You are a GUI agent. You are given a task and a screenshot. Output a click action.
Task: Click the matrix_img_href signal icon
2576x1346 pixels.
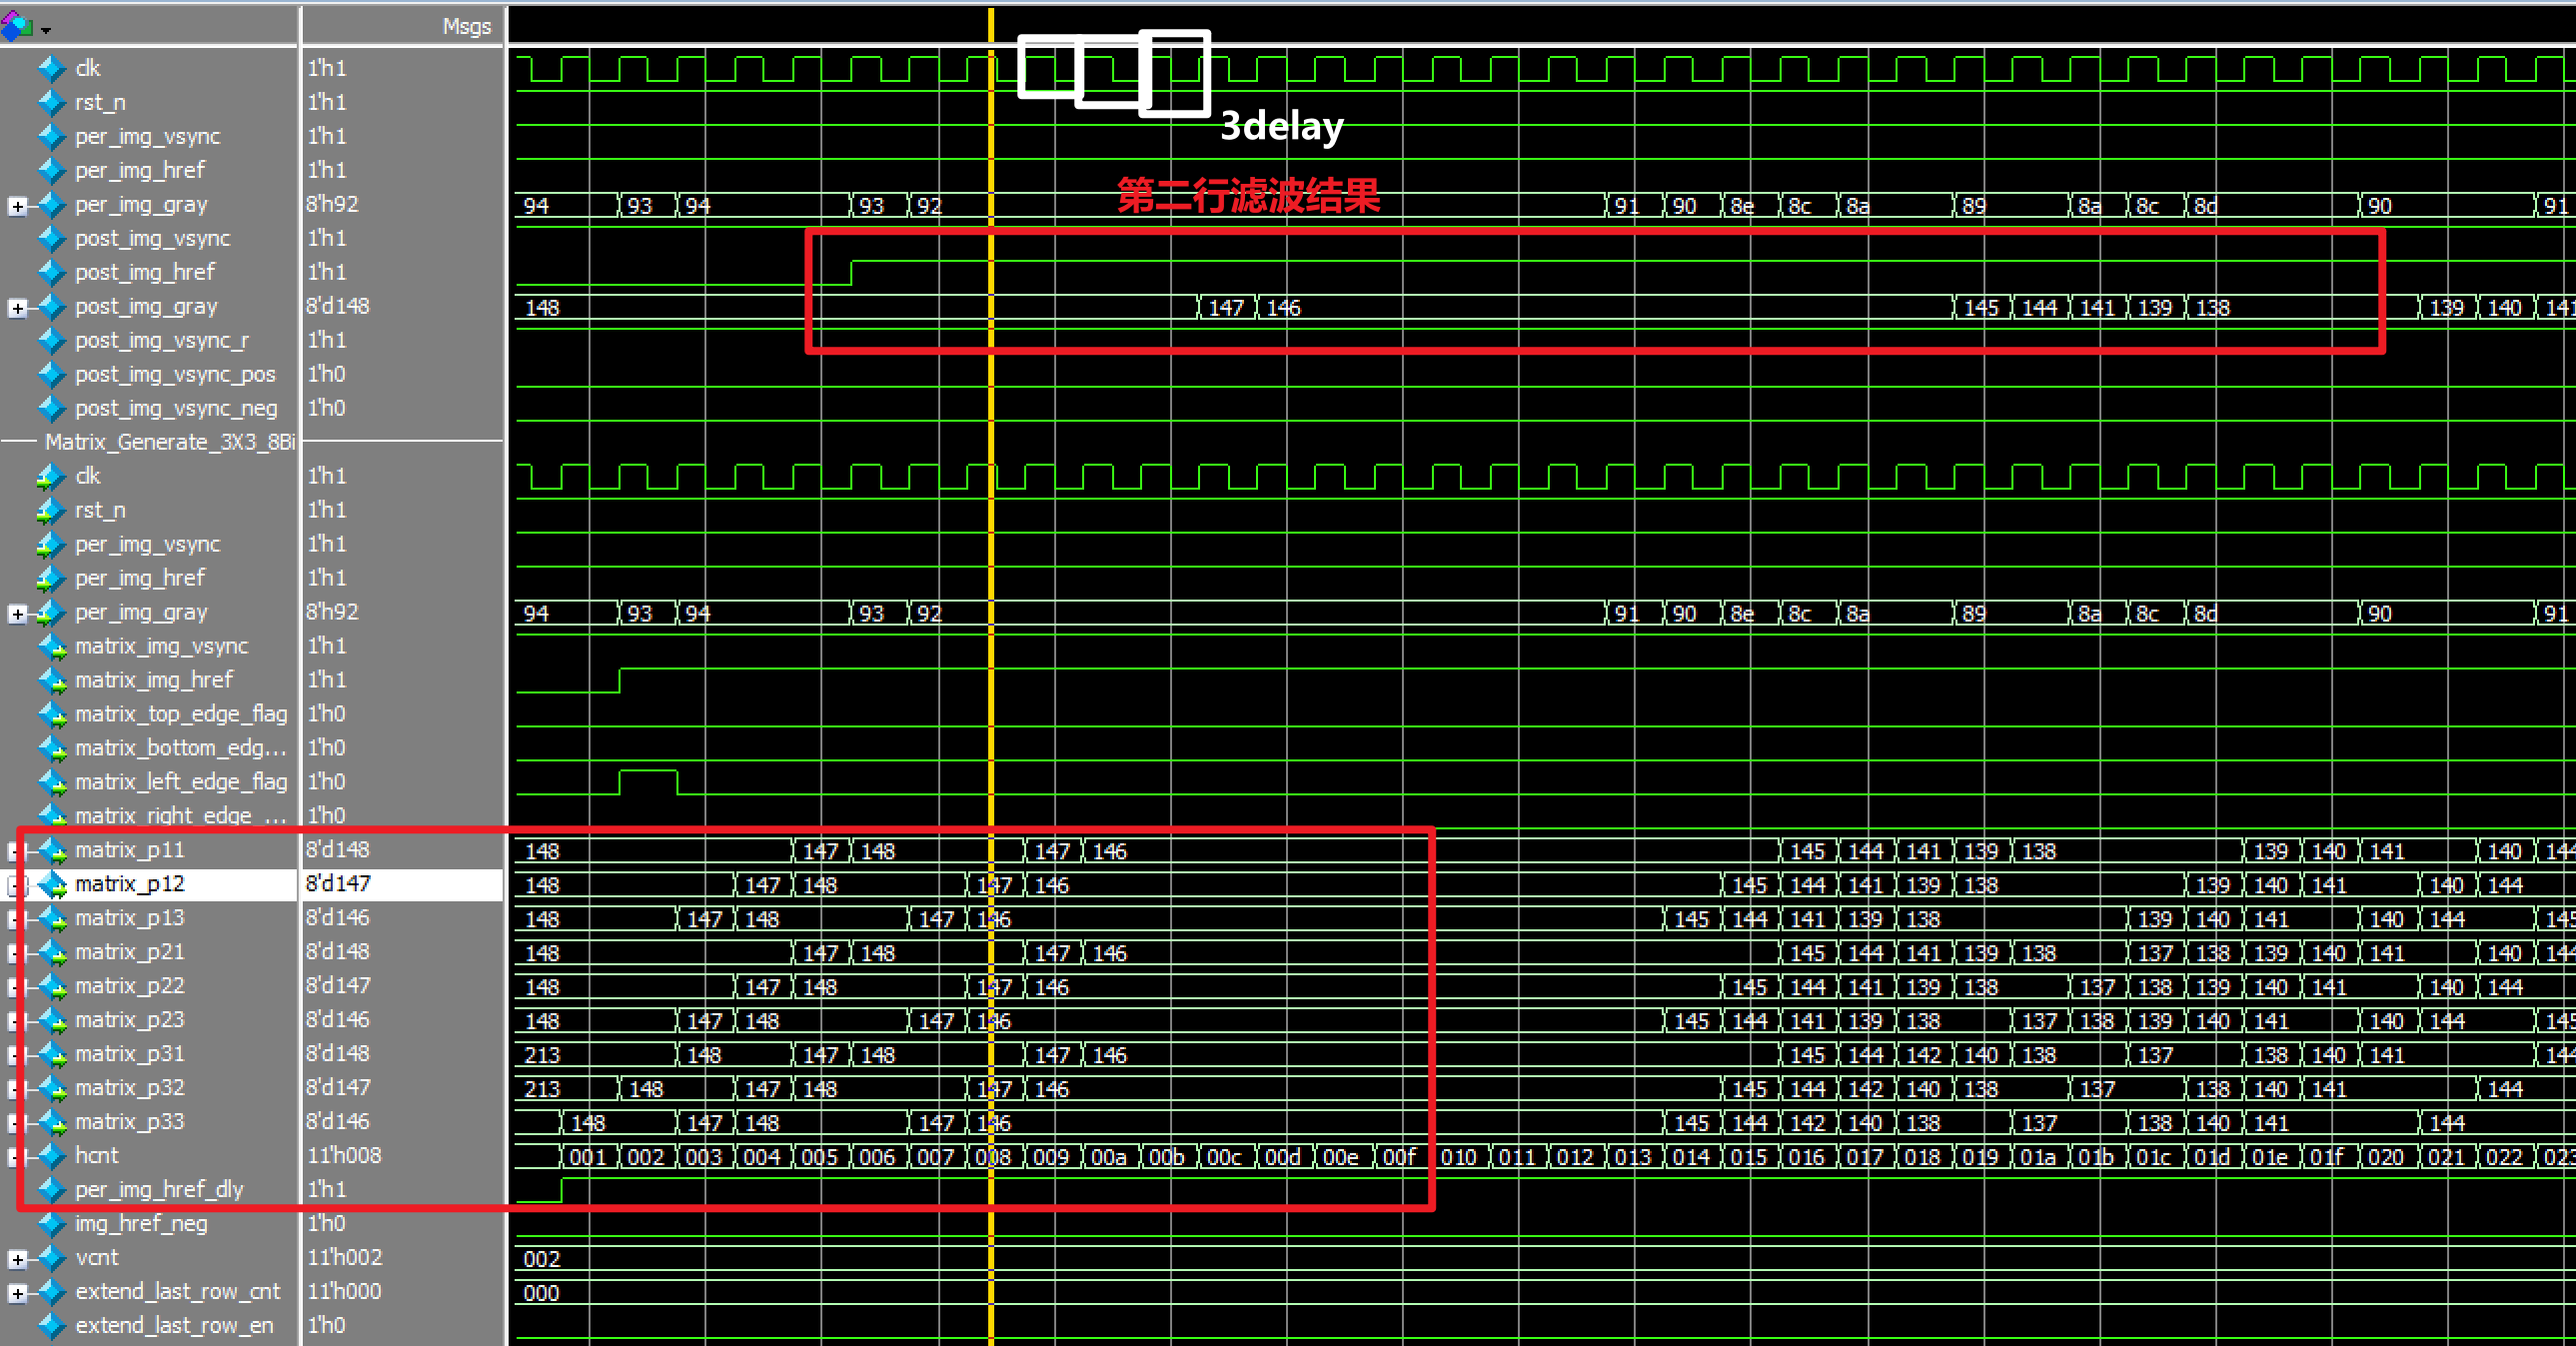pyautogui.click(x=52, y=680)
